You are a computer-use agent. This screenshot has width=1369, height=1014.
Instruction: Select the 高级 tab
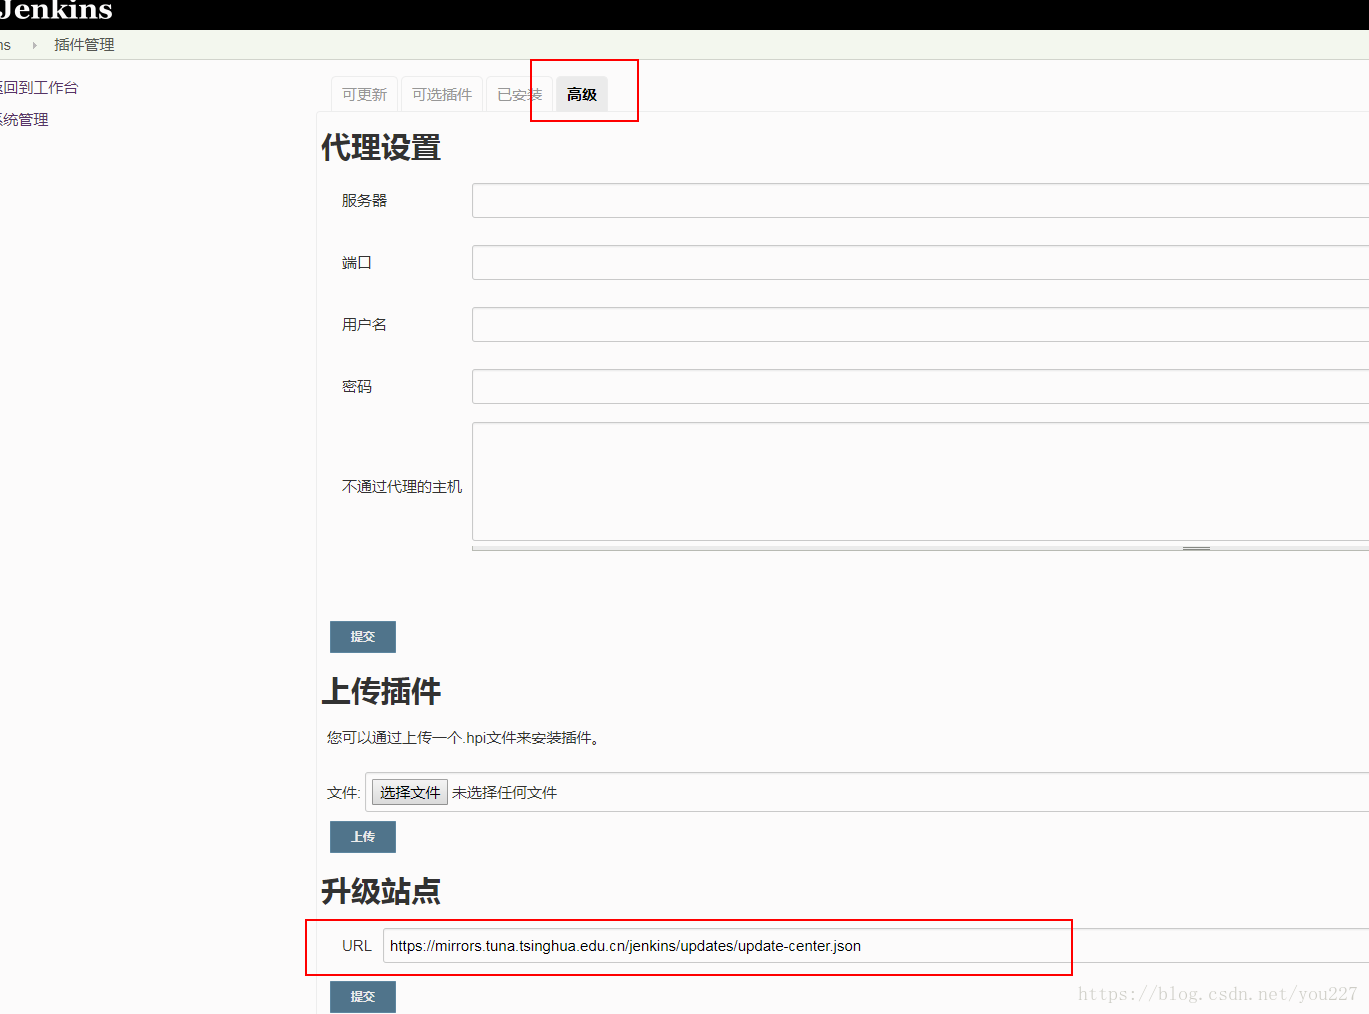point(582,95)
